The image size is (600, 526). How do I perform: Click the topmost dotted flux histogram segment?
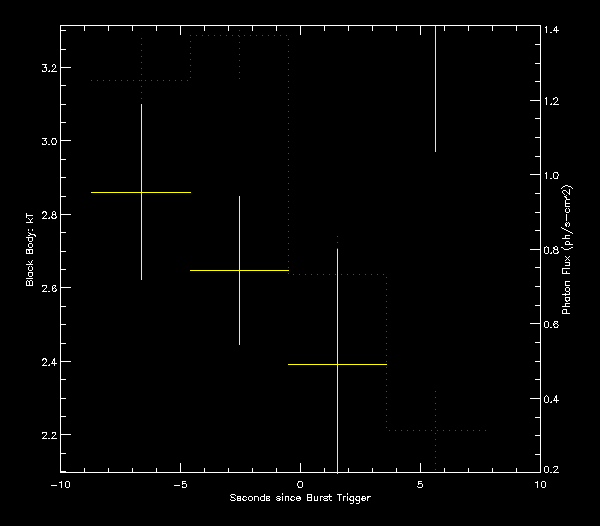240,35
